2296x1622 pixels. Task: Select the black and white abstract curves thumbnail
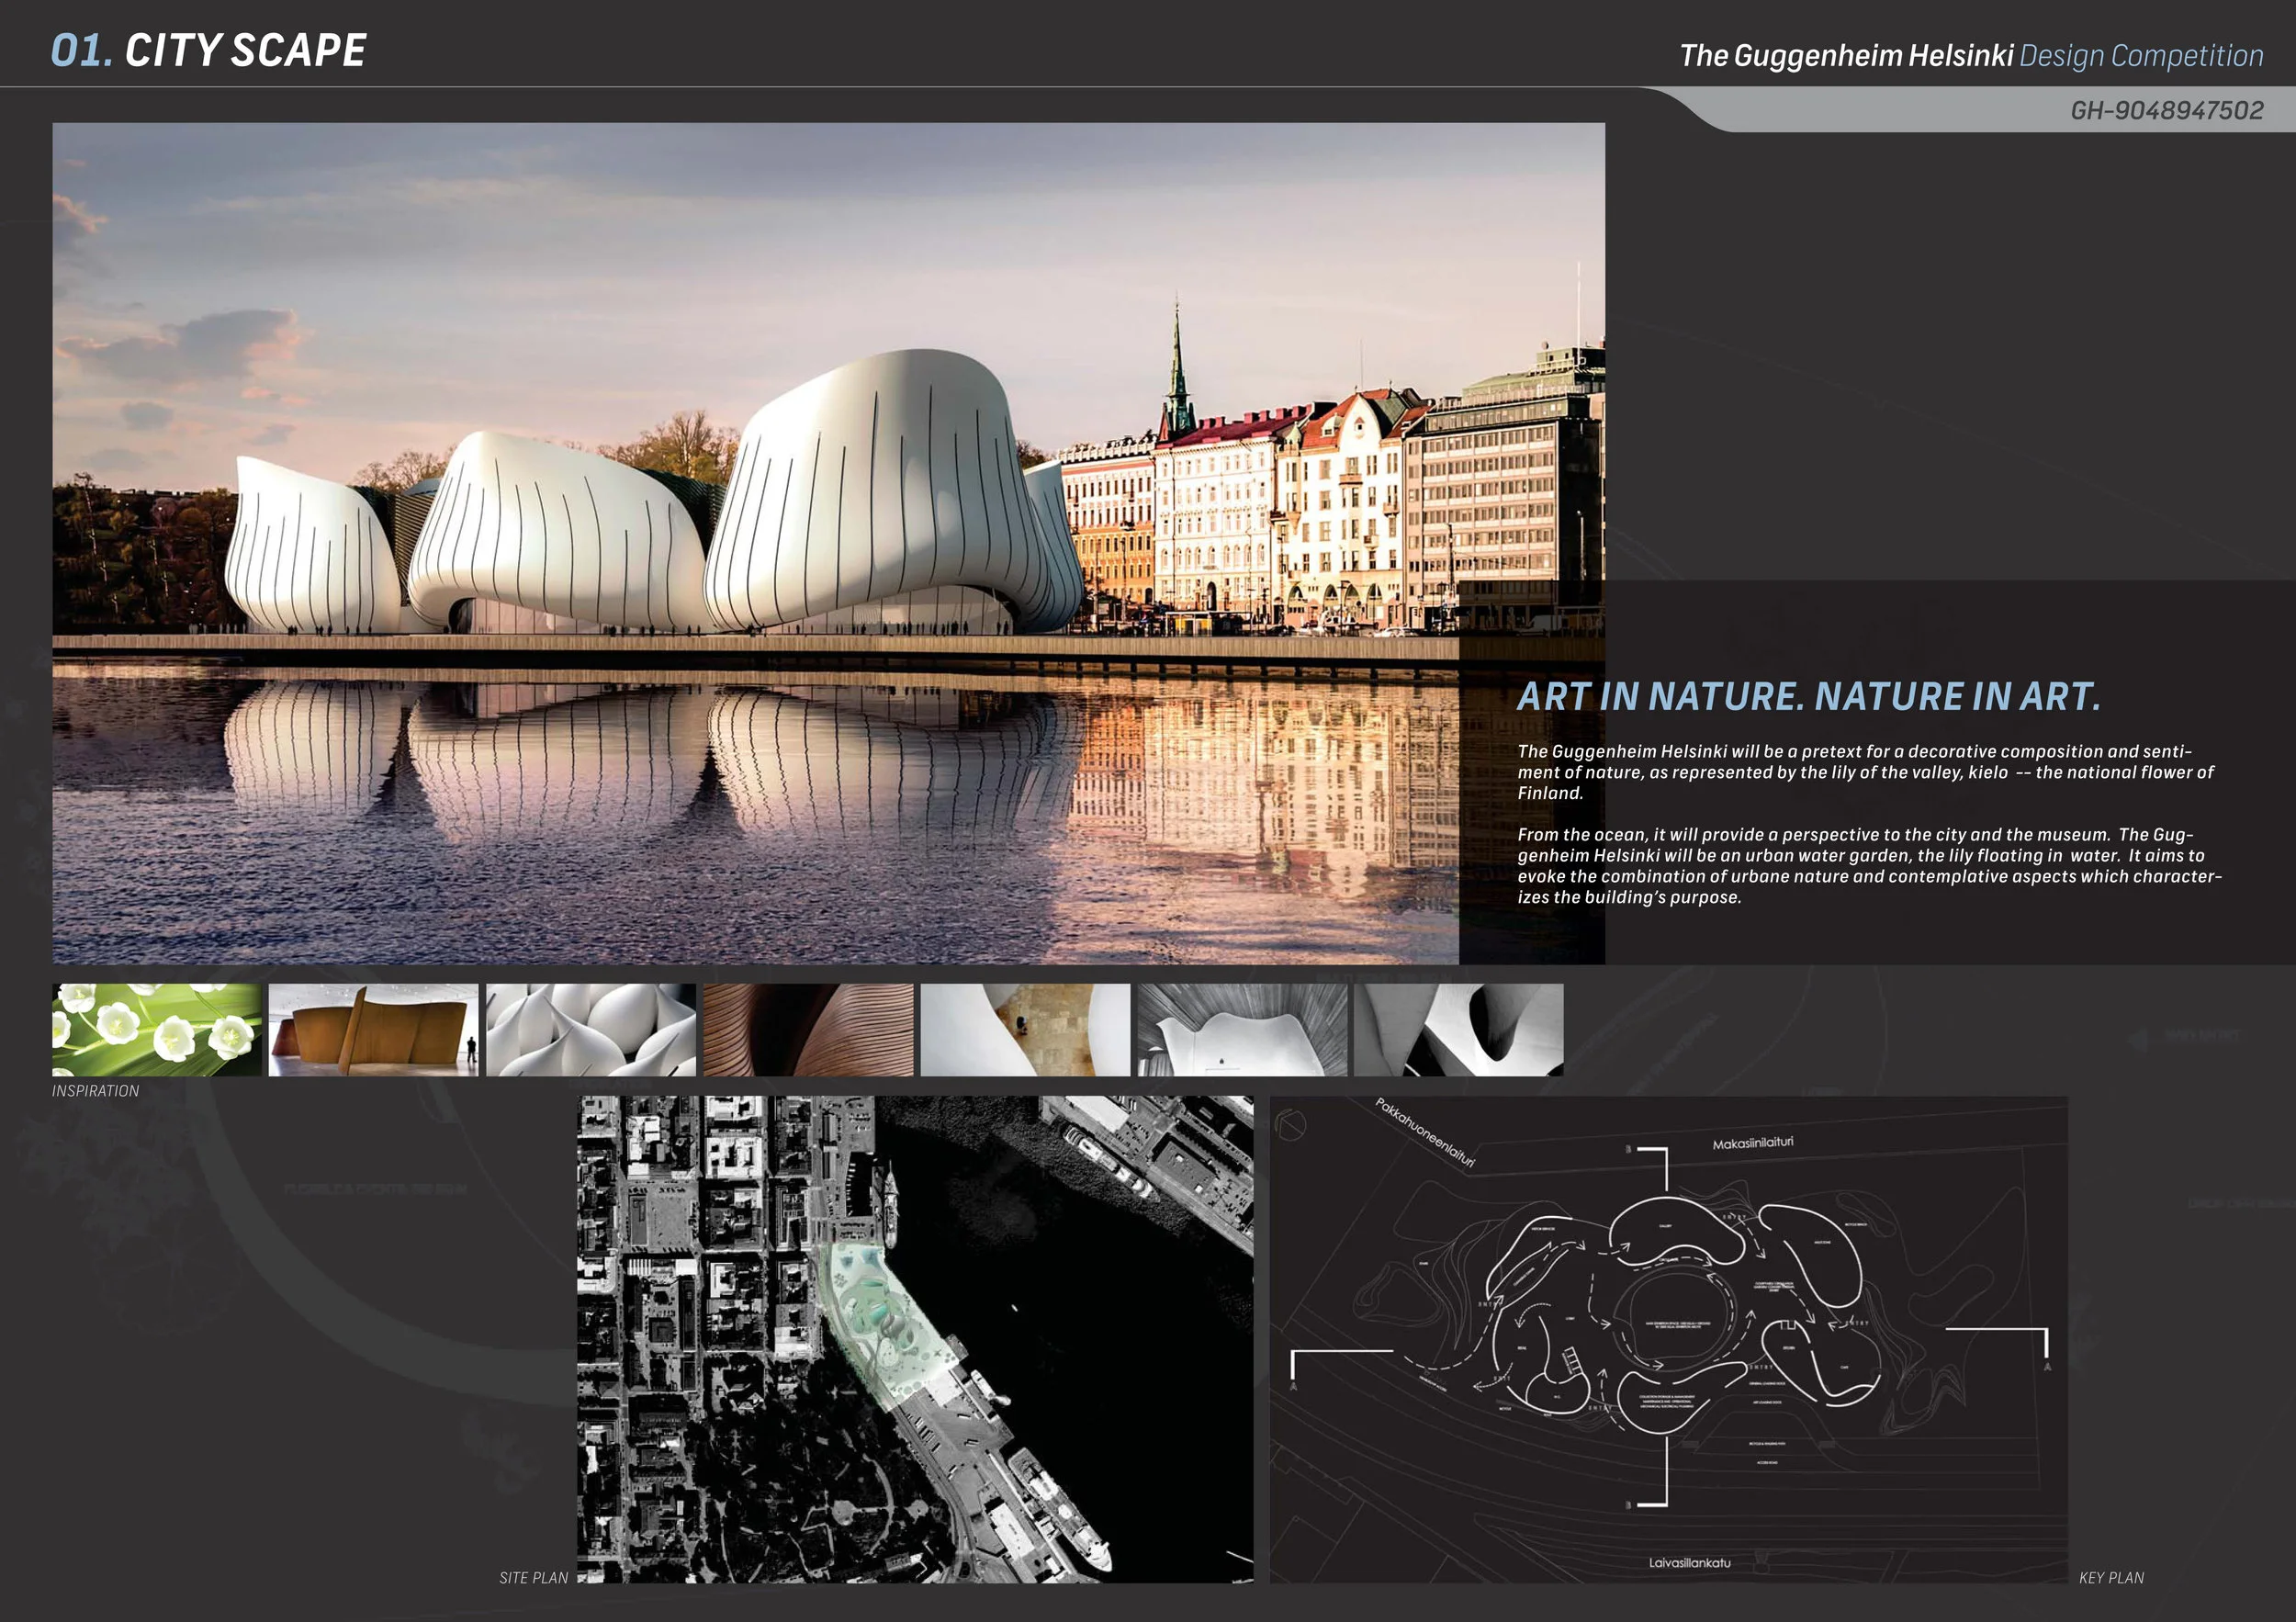pos(1459,1030)
